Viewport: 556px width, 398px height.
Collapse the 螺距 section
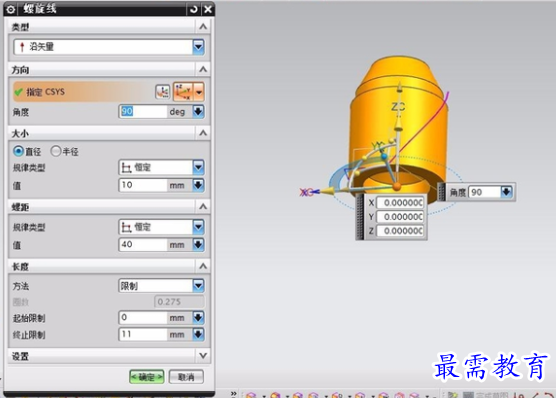pyautogui.click(x=203, y=206)
